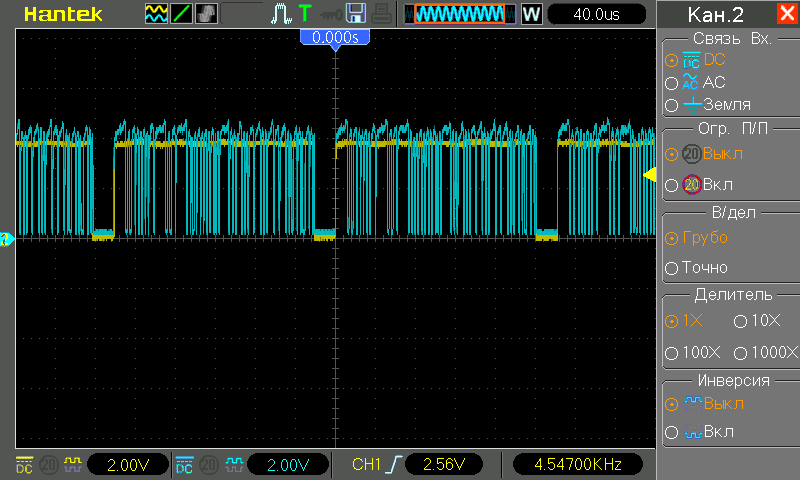
Task: Click the pulse trigger status icon
Action: click(x=280, y=13)
